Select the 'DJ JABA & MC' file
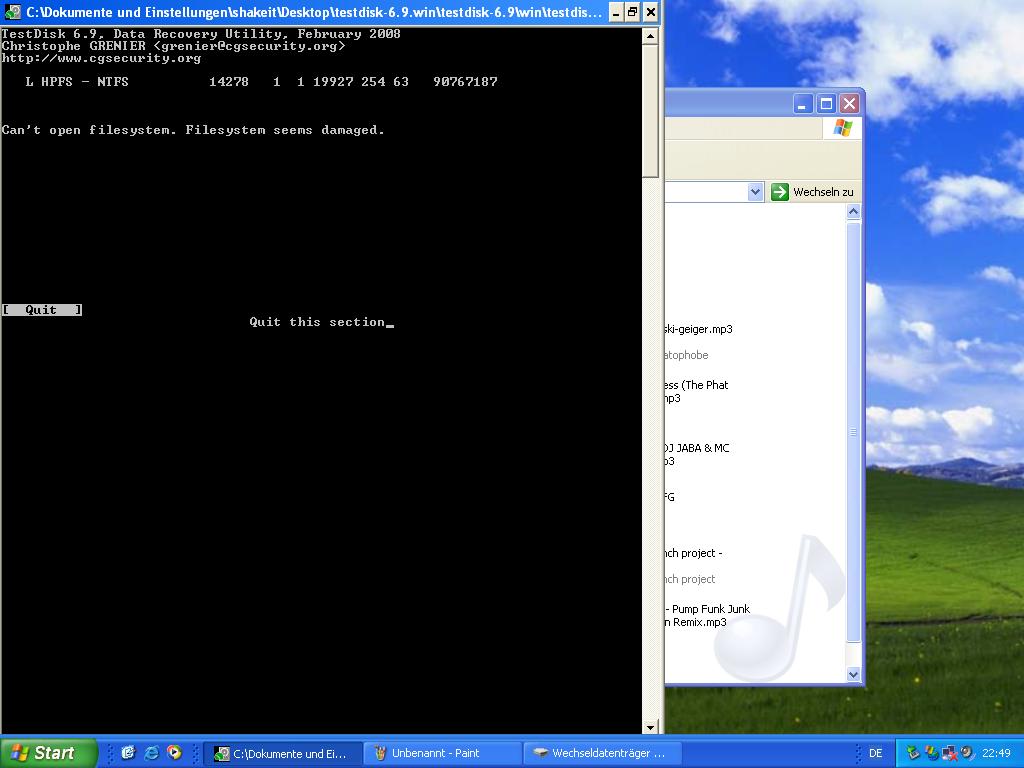This screenshot has height=768, width=1024. point(697,455)
